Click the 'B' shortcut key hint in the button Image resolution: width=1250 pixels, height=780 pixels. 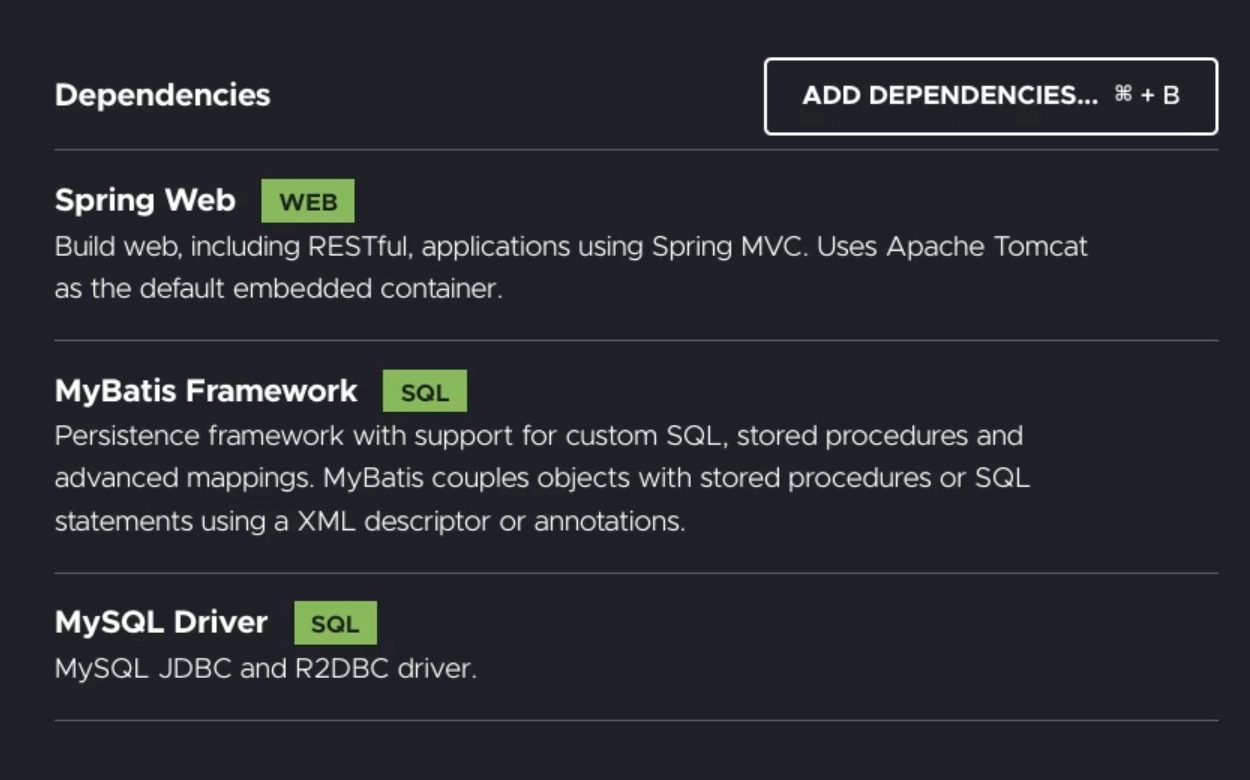click(1171, 96)
